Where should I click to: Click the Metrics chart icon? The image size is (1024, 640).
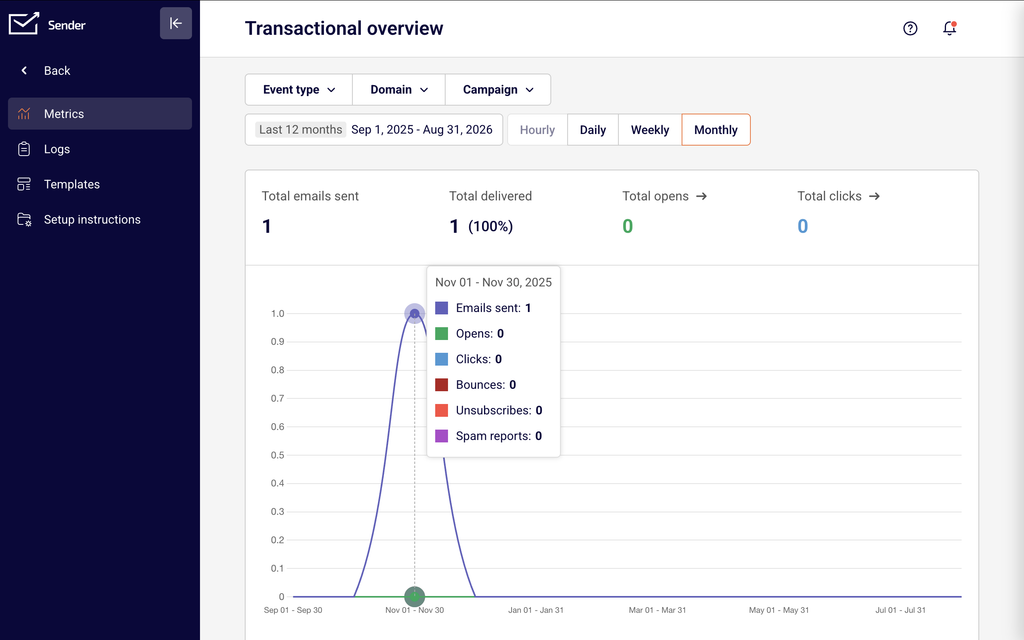24,114
